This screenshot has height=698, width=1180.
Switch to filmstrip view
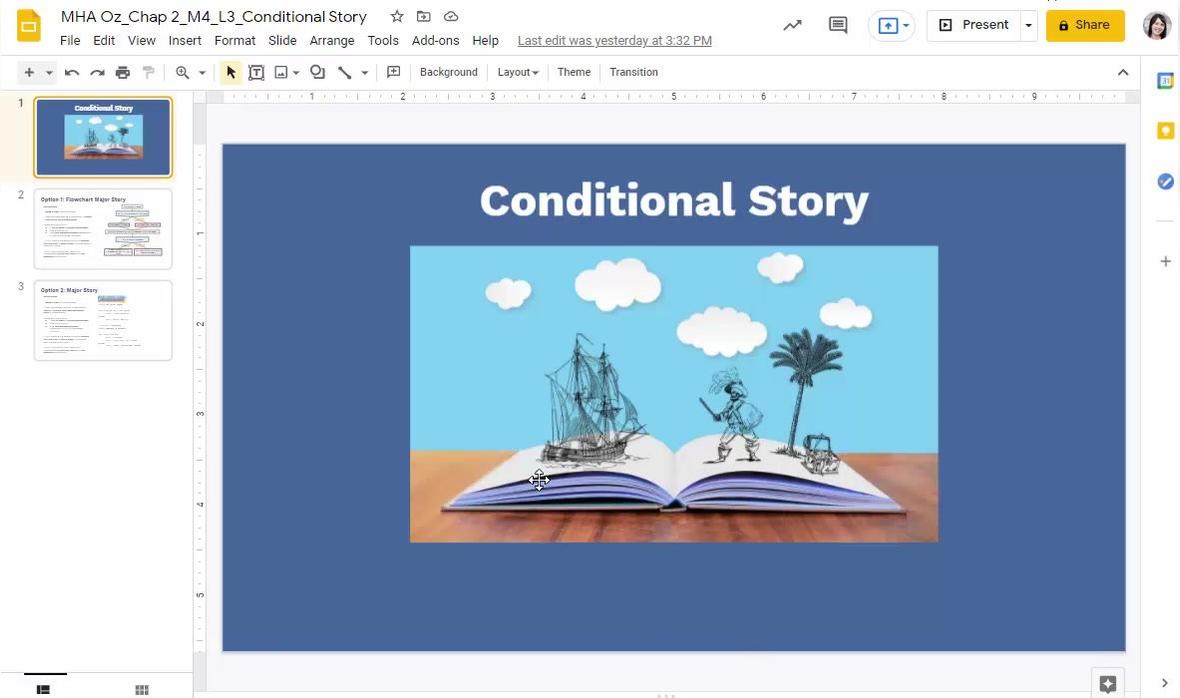coord(44,689)
